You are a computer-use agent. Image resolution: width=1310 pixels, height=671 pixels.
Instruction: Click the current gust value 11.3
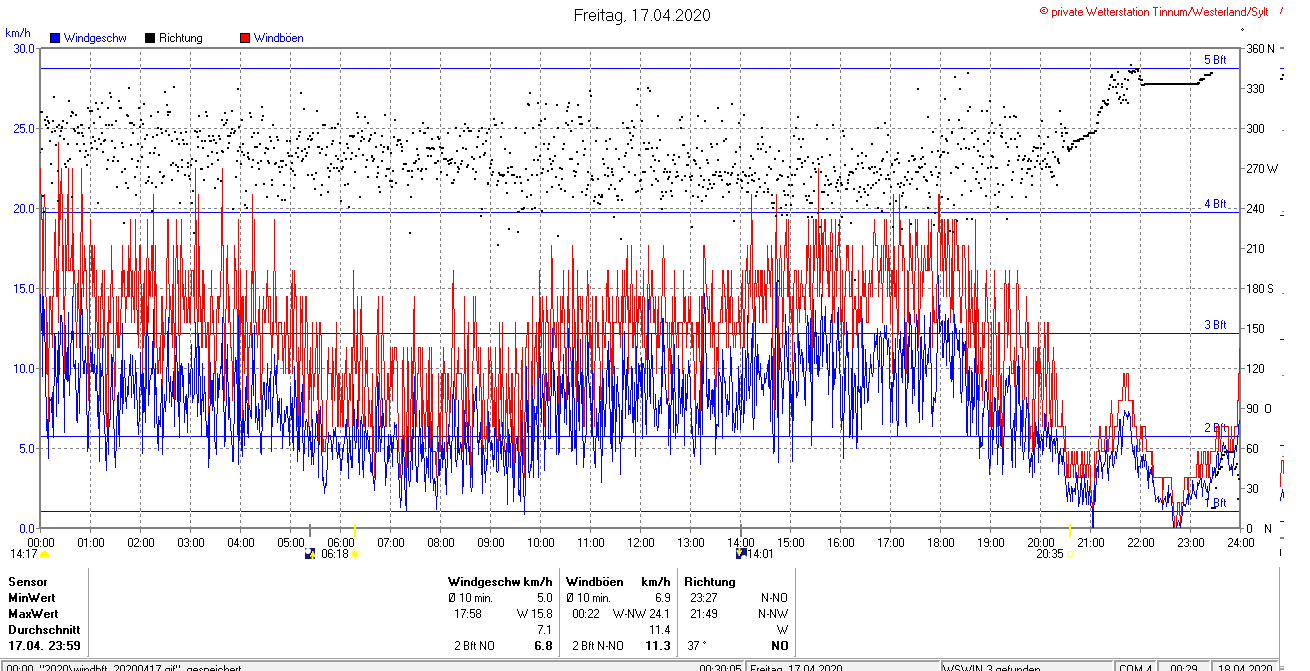click(659, 646)
